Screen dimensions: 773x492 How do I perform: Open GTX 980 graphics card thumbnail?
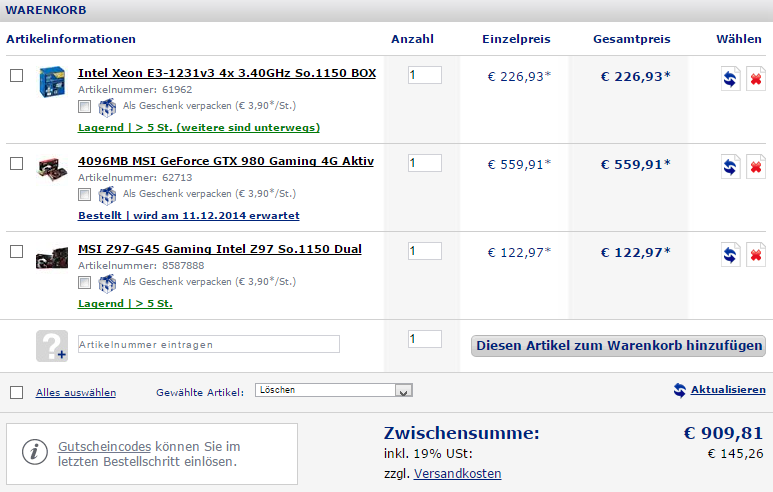click(x=52, y=169)
